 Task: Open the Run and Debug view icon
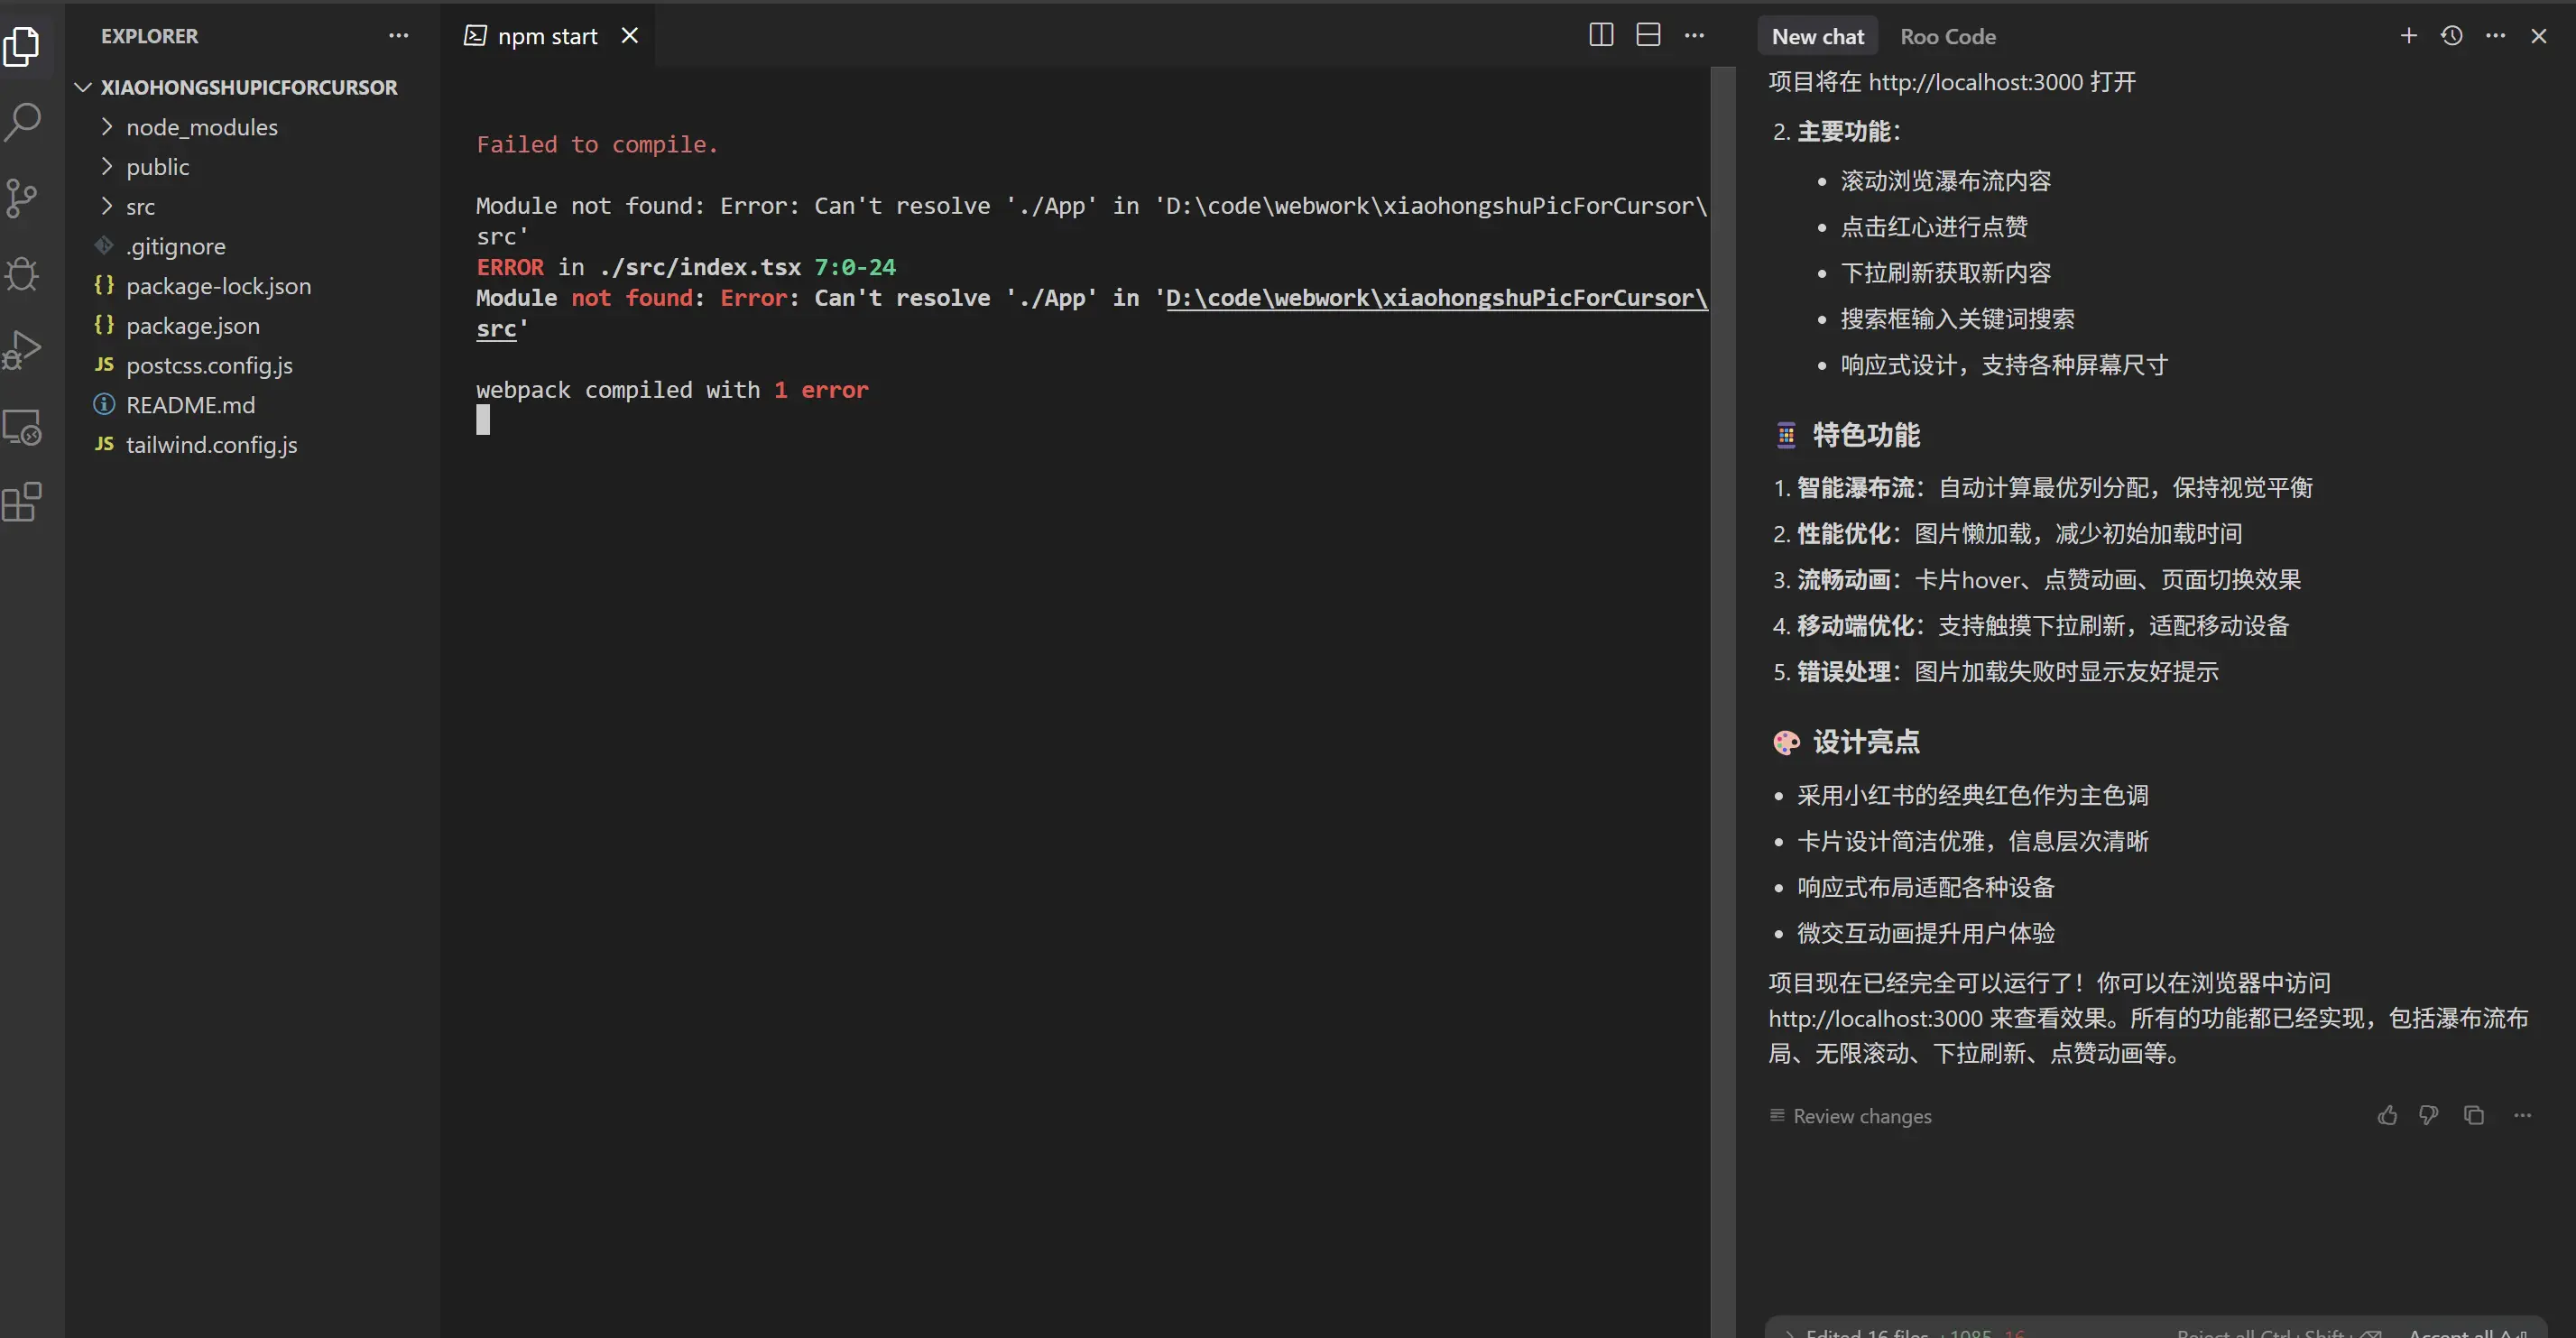22,350
